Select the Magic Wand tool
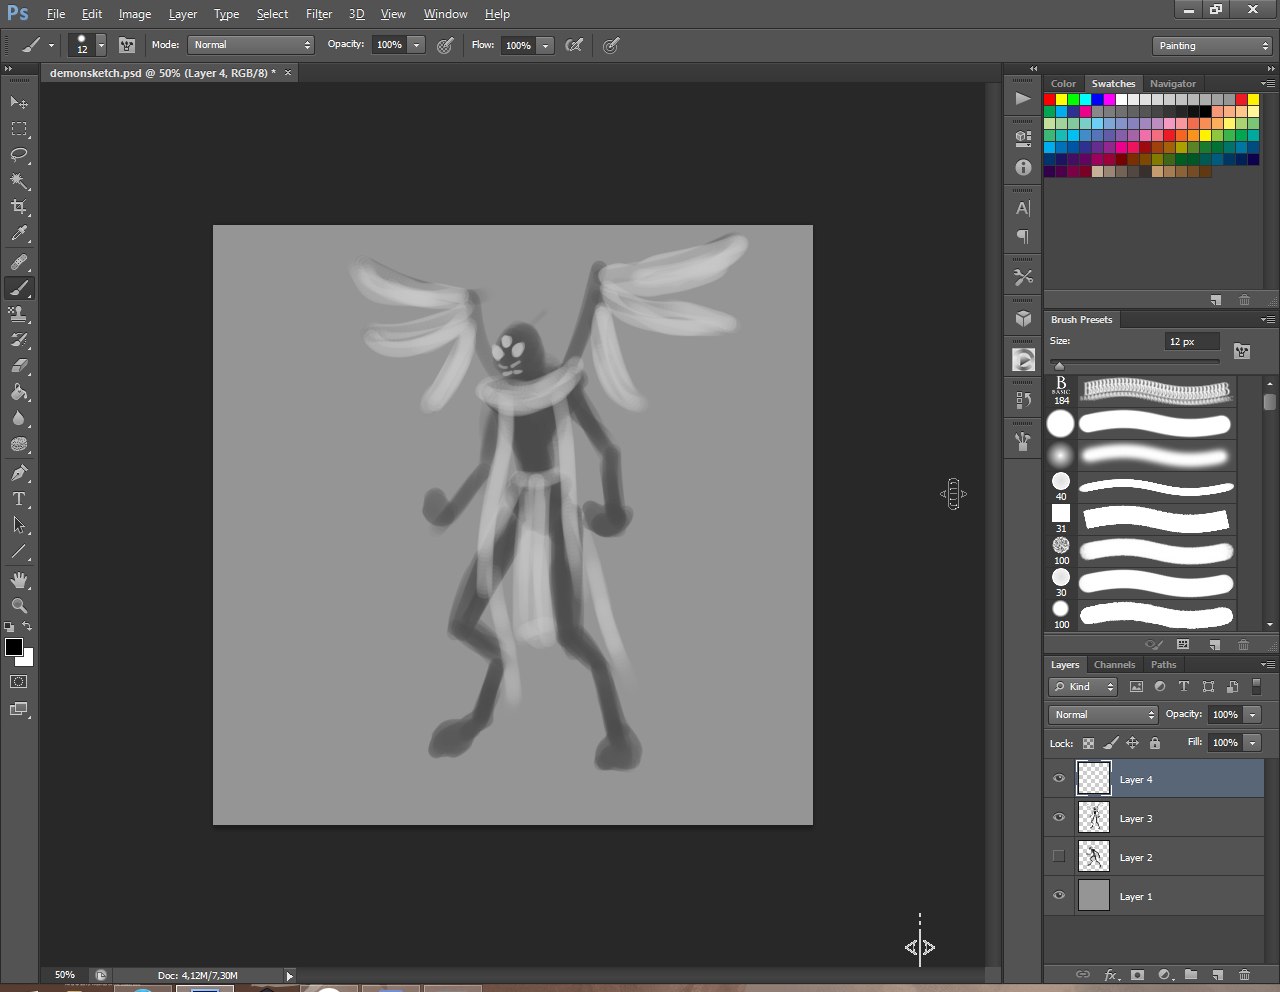1280x992 pixels. (19, 181)
